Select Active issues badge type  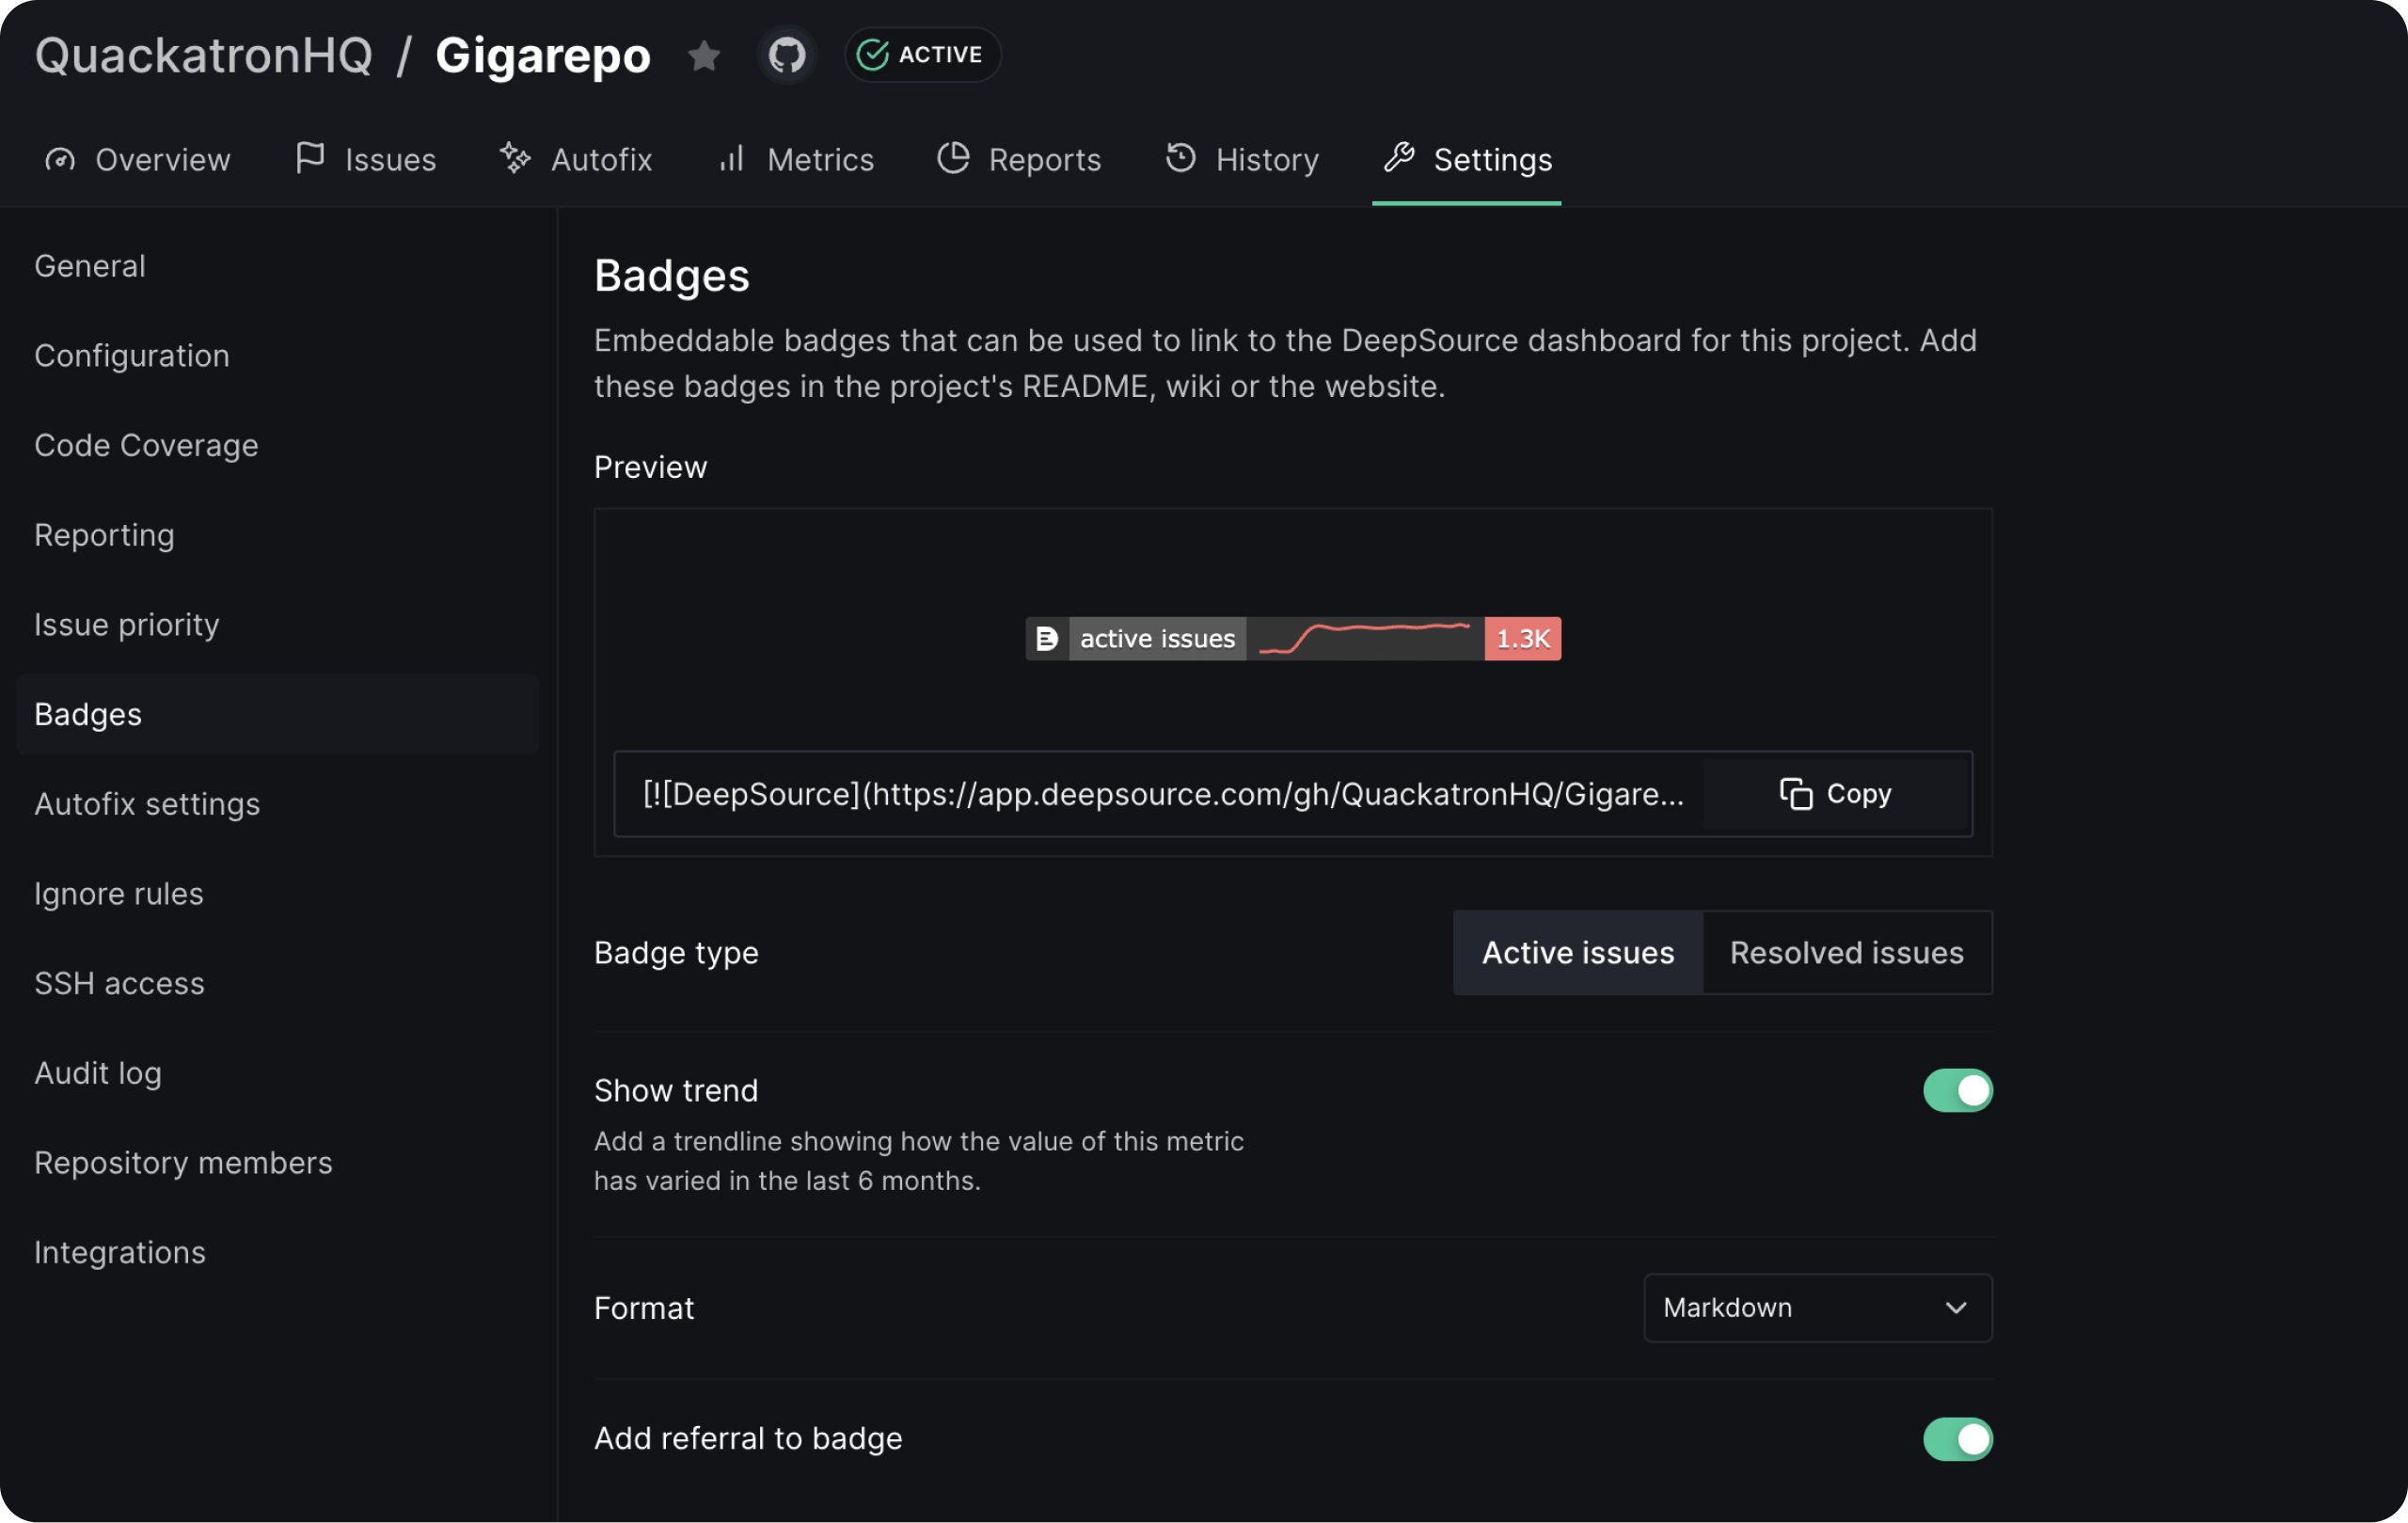click(x=1577, y=953)
